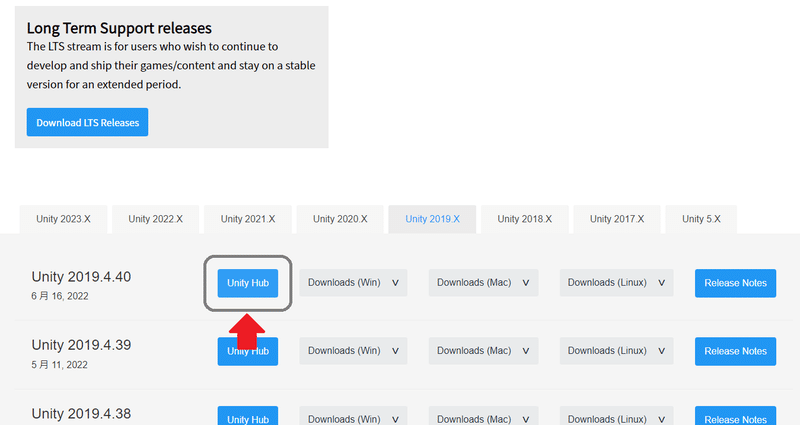
Task: Click Unity Hub for Unity 2019.4.40
Action: 248,283
